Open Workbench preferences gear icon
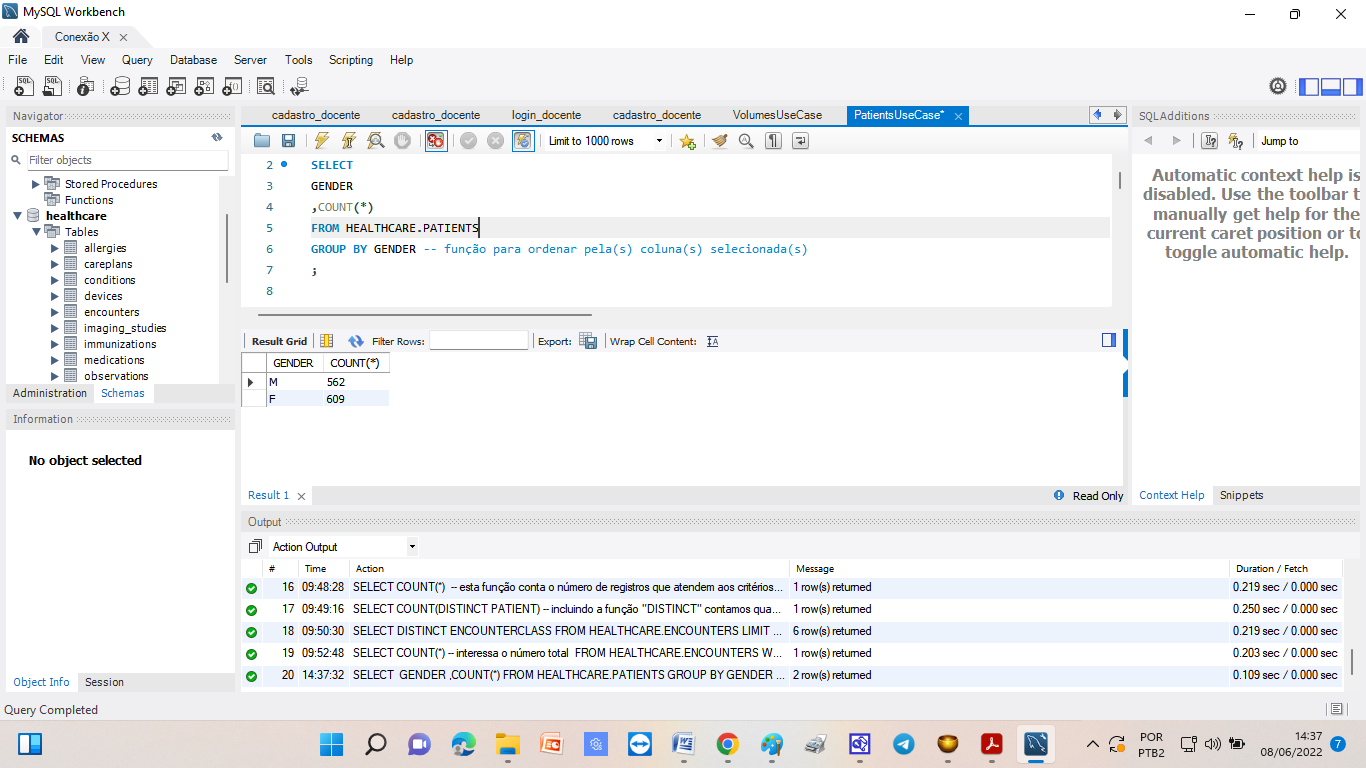Image resolution: width=1366 pixels, height=768 pixels. tap(1277, 87)
